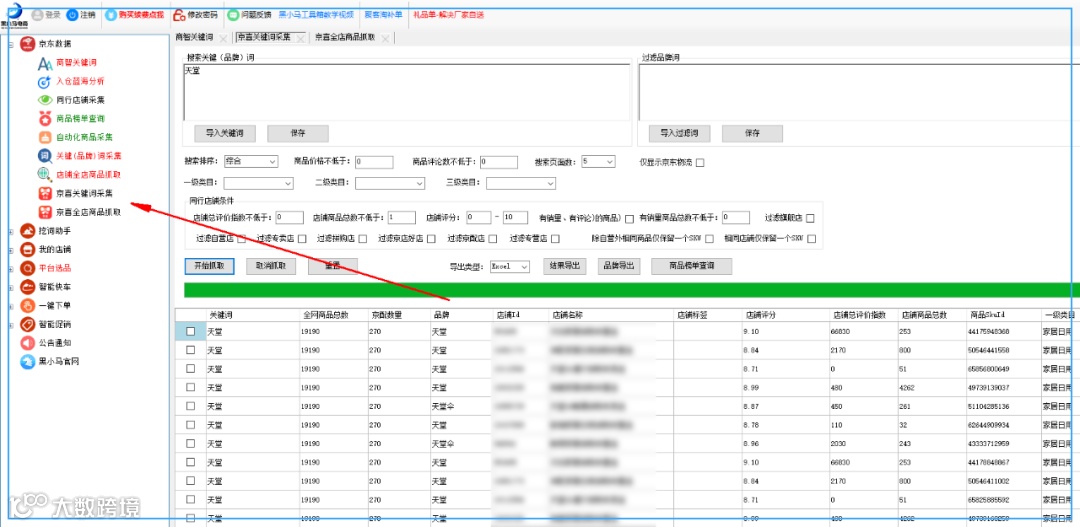
Task: Click the green progress bar
Action: pyautogui.click(x=632, y=289)
